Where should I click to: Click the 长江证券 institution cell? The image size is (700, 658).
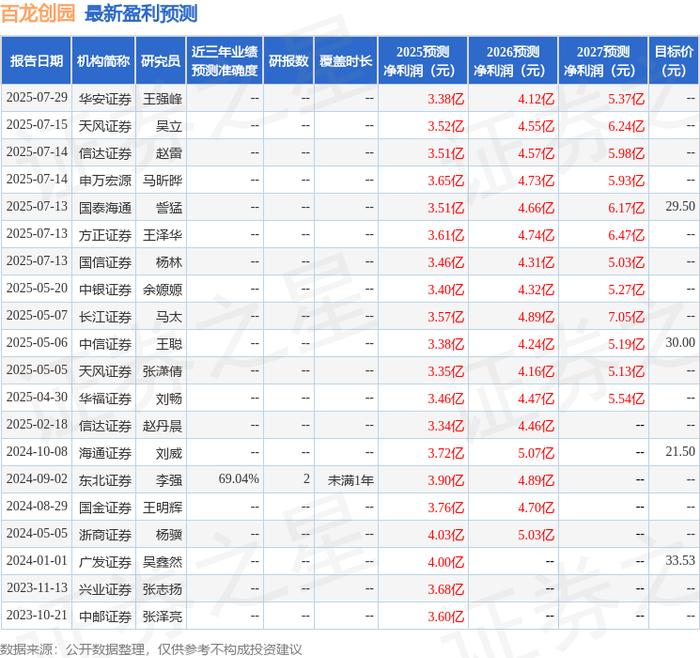click(105, 317)
